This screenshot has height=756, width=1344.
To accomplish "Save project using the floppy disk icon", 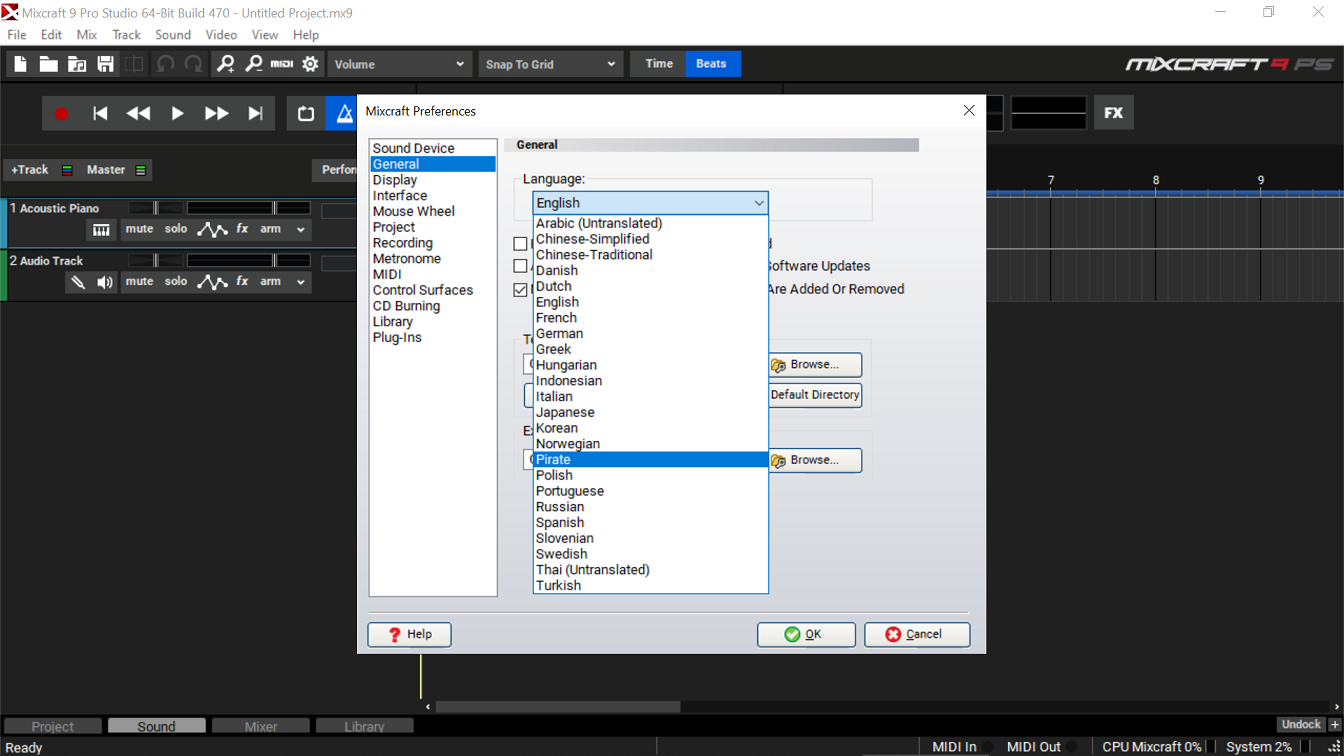I will click(x=105, y=64).
